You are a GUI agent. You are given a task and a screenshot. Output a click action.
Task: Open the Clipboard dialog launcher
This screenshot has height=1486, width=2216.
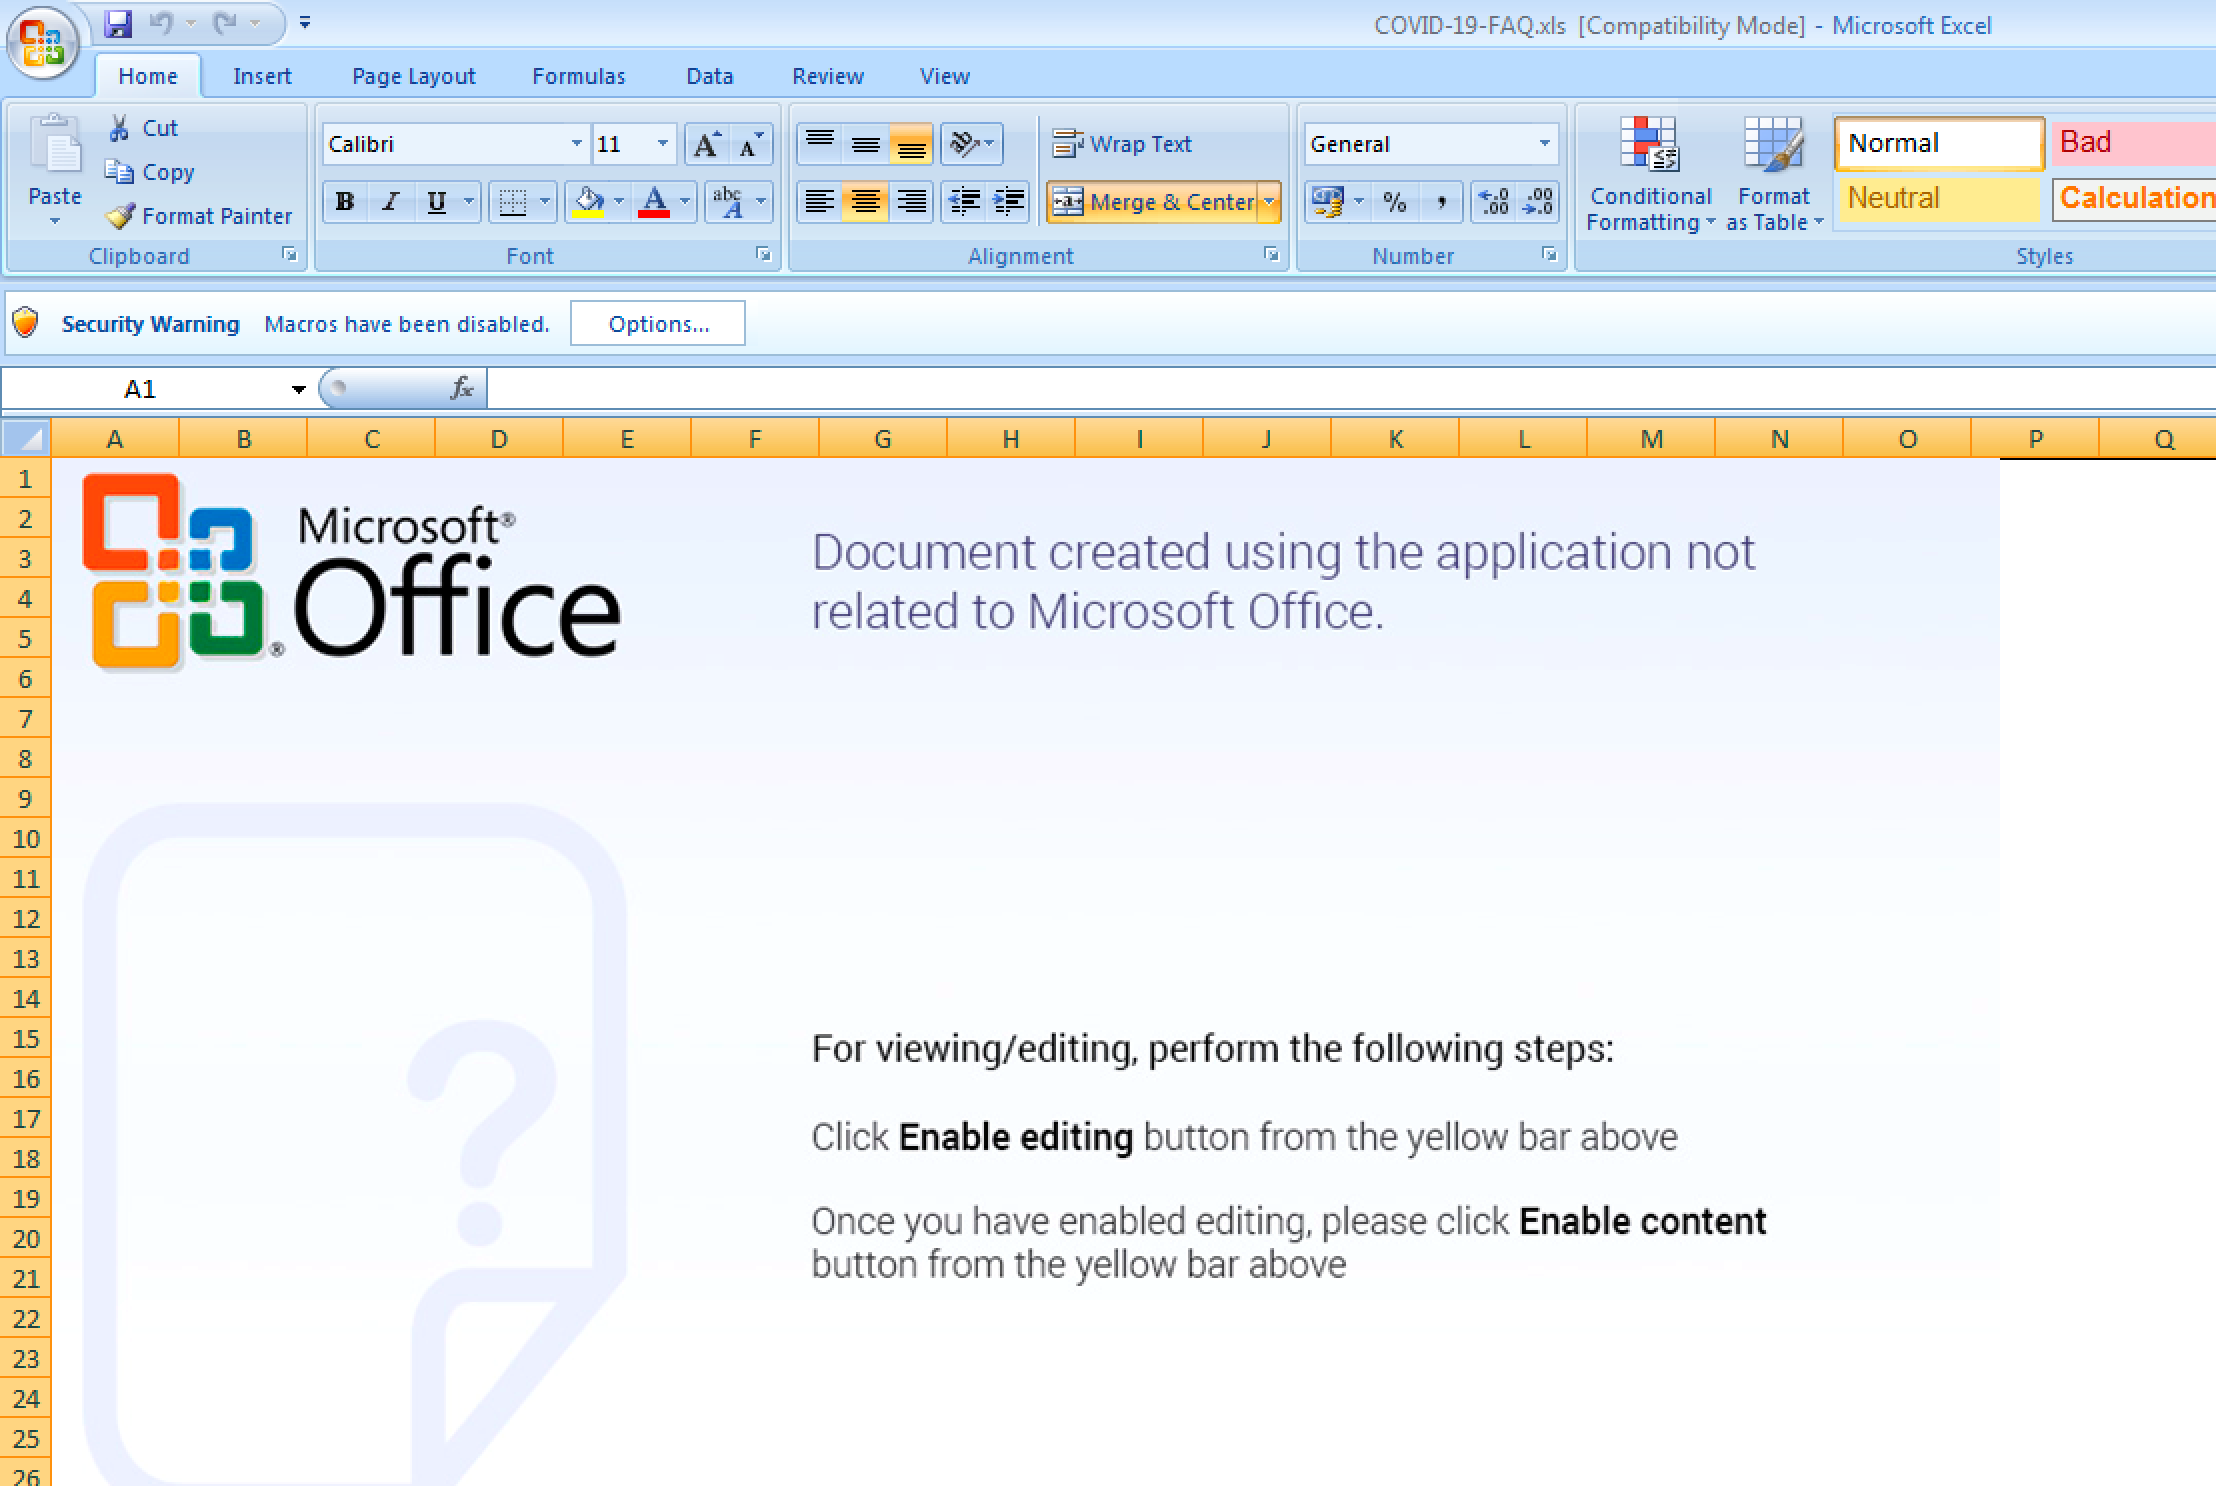tap(290, 255)
